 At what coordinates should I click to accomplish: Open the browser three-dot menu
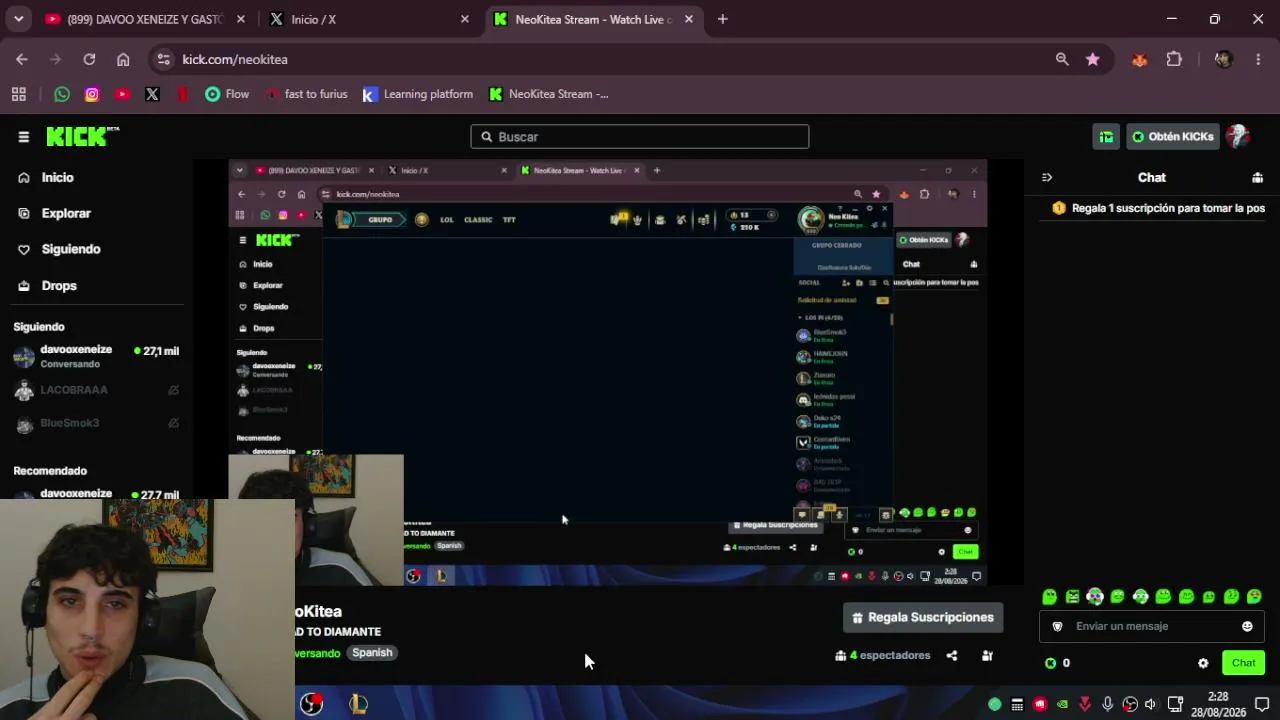coord(1258,59)
